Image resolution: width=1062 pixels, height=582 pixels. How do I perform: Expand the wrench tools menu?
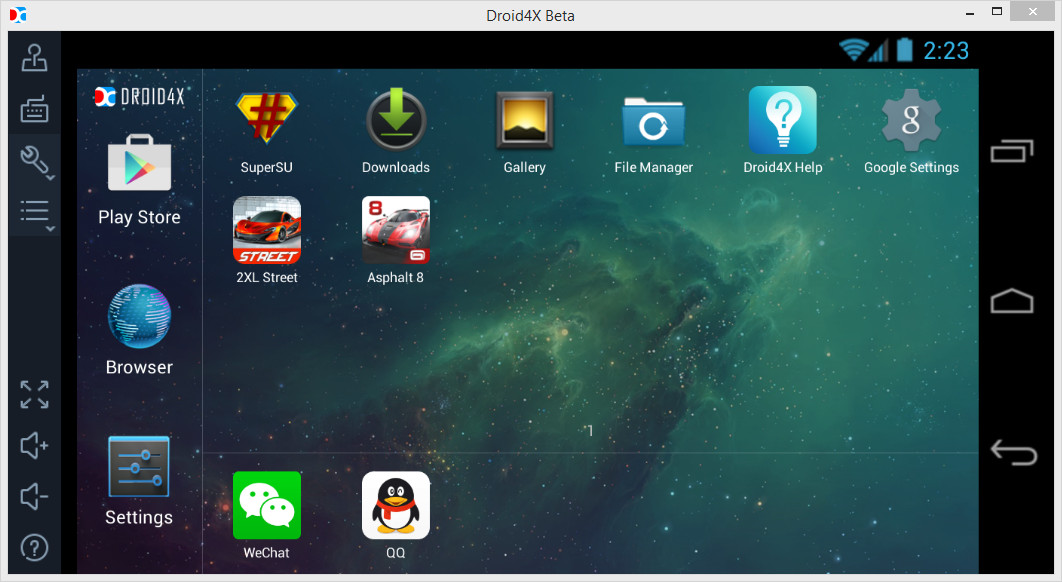pyautogui.click(x=35, y=161)
